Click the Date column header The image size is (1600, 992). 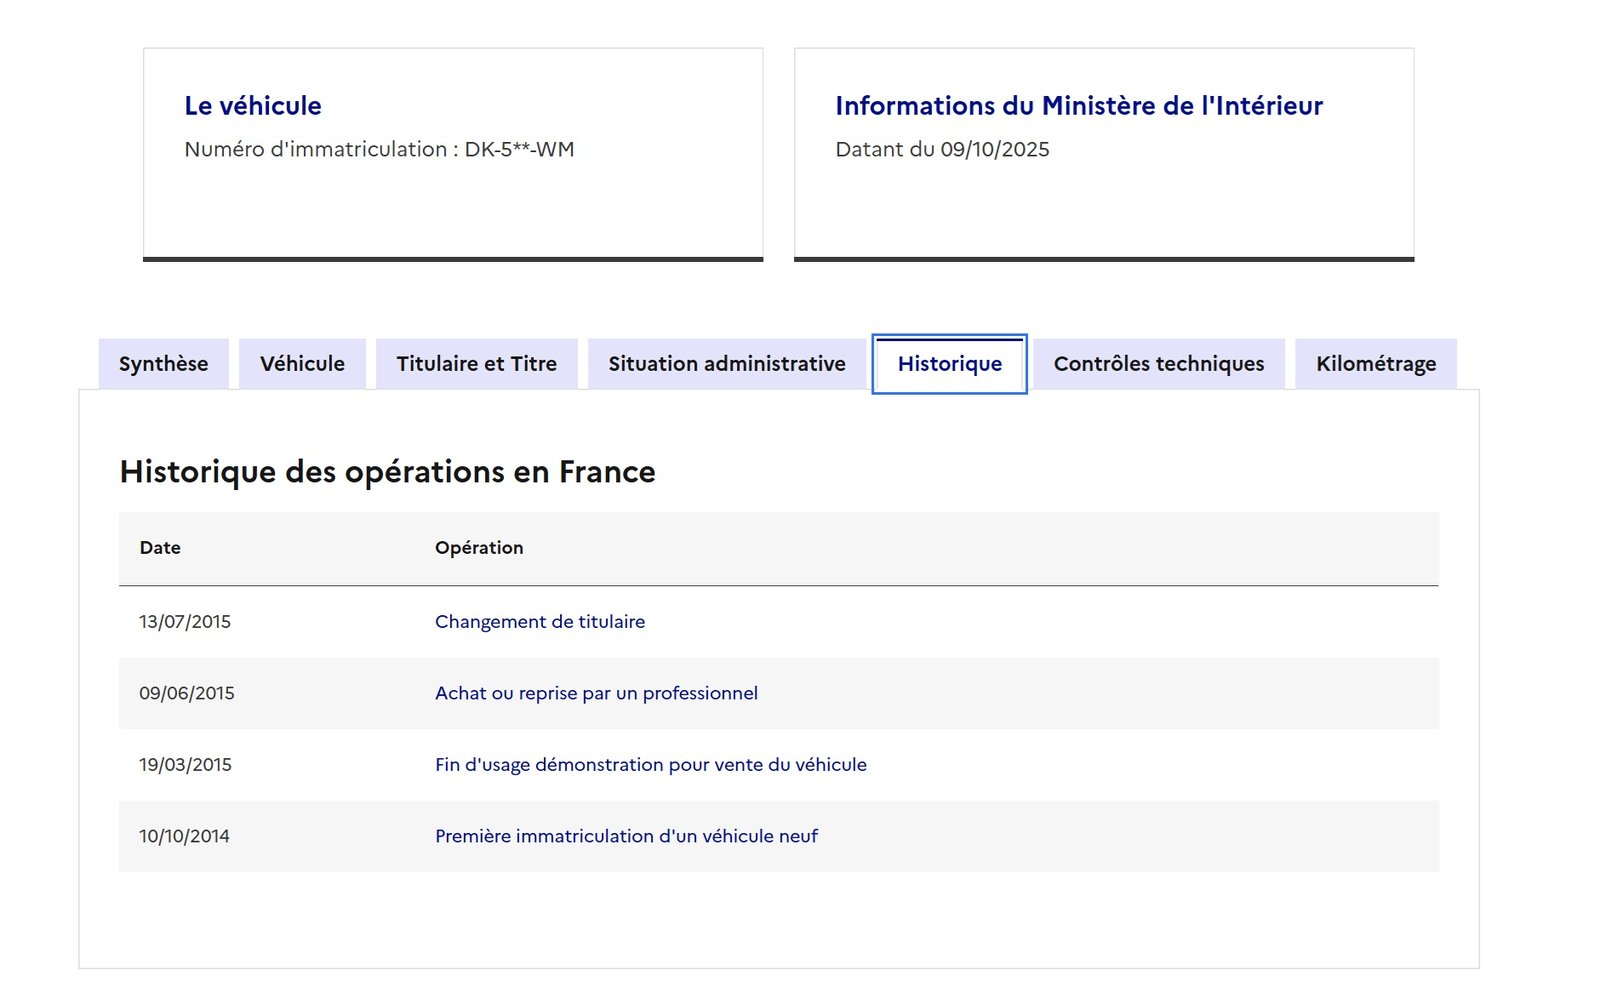160,548
